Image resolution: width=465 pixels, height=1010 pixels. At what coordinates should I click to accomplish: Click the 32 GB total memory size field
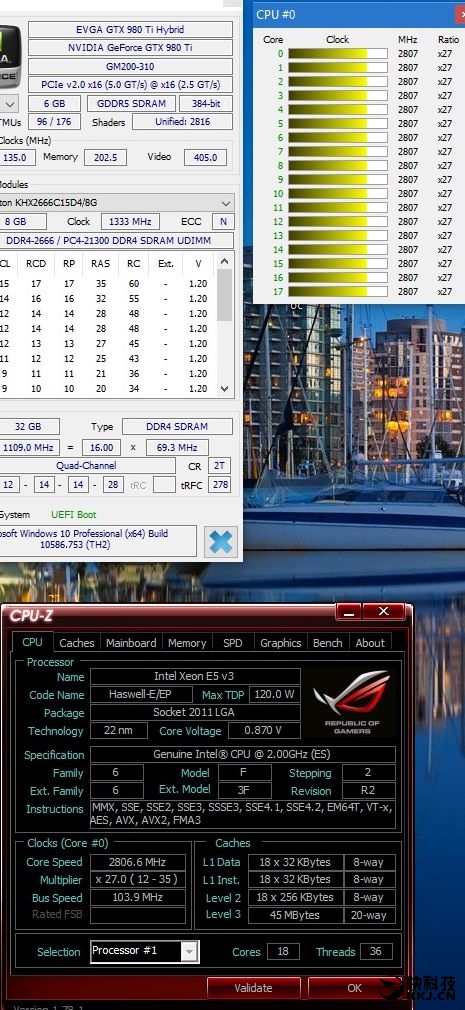(29, 426)
